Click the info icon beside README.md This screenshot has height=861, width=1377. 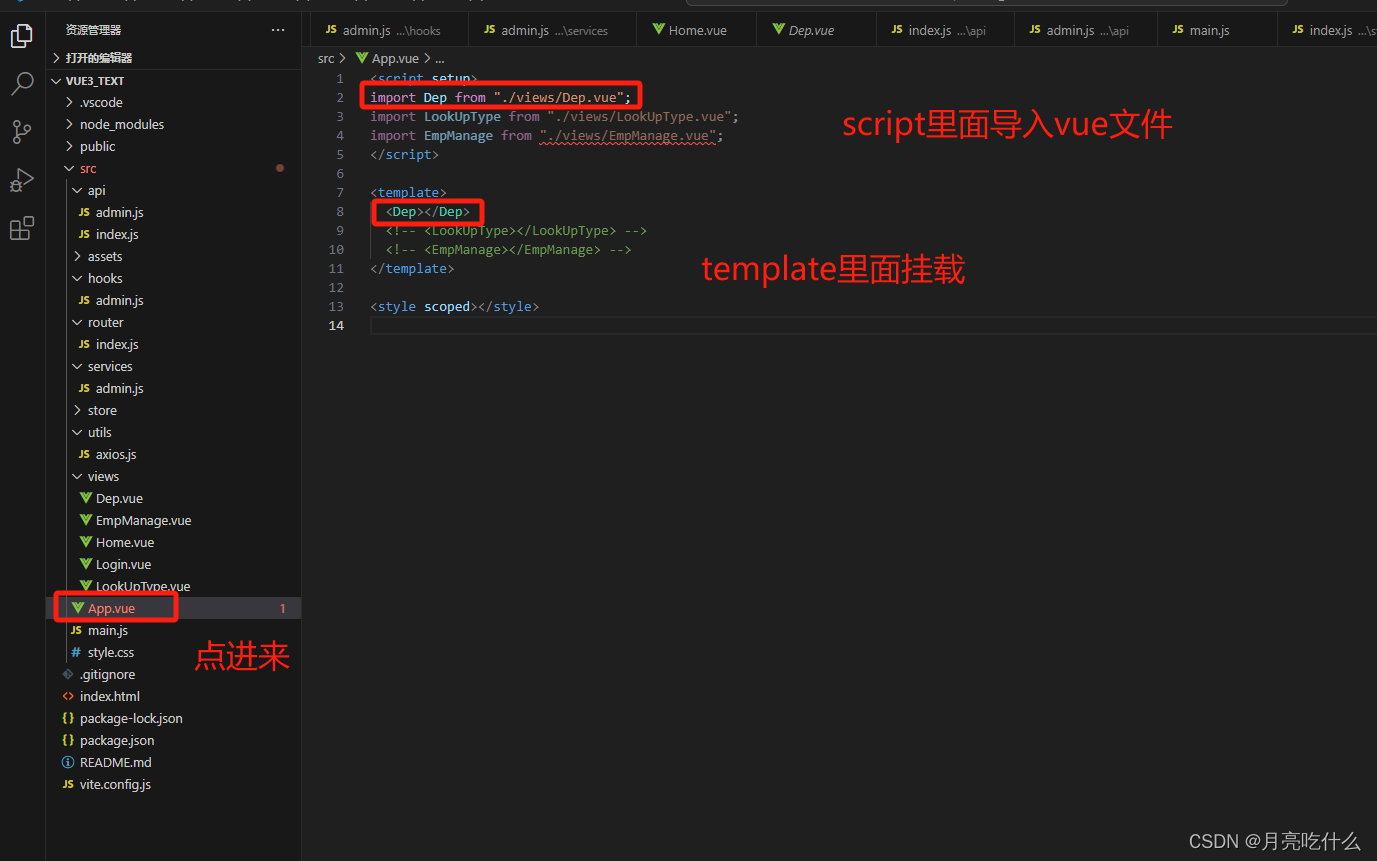(68, 762)
